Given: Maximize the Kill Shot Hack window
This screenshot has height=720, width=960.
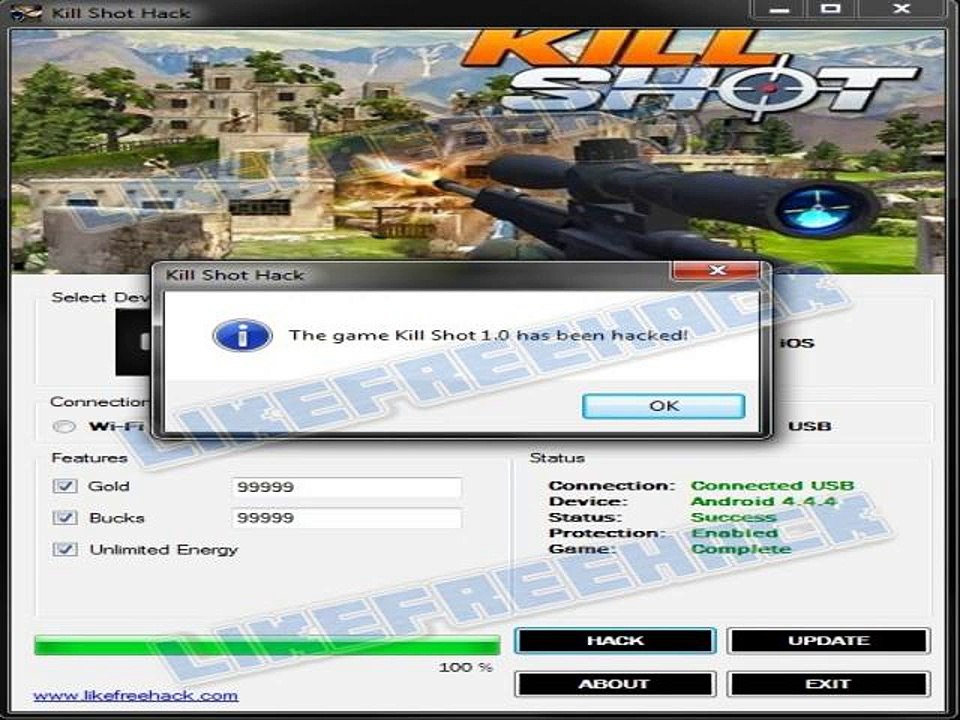Looking at the screenshot, I should [x=831, y=9].
